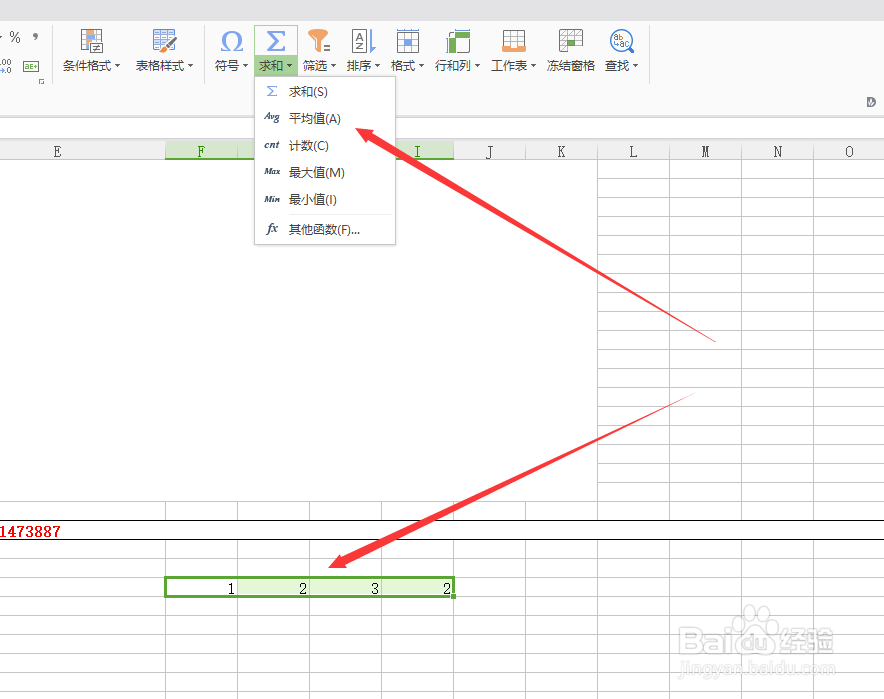
Task: Click the 冻结窗格 label
Action: [x=571, y=66]
